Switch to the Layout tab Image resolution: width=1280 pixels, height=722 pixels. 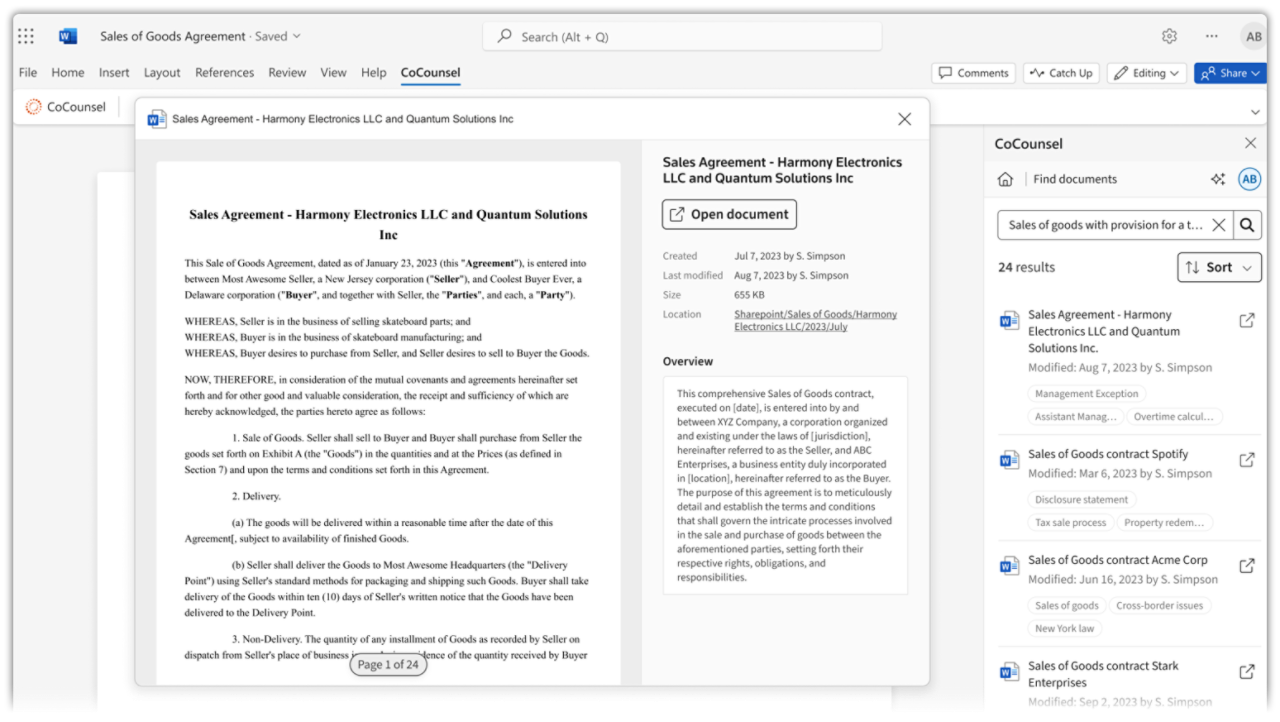(162, 73)
